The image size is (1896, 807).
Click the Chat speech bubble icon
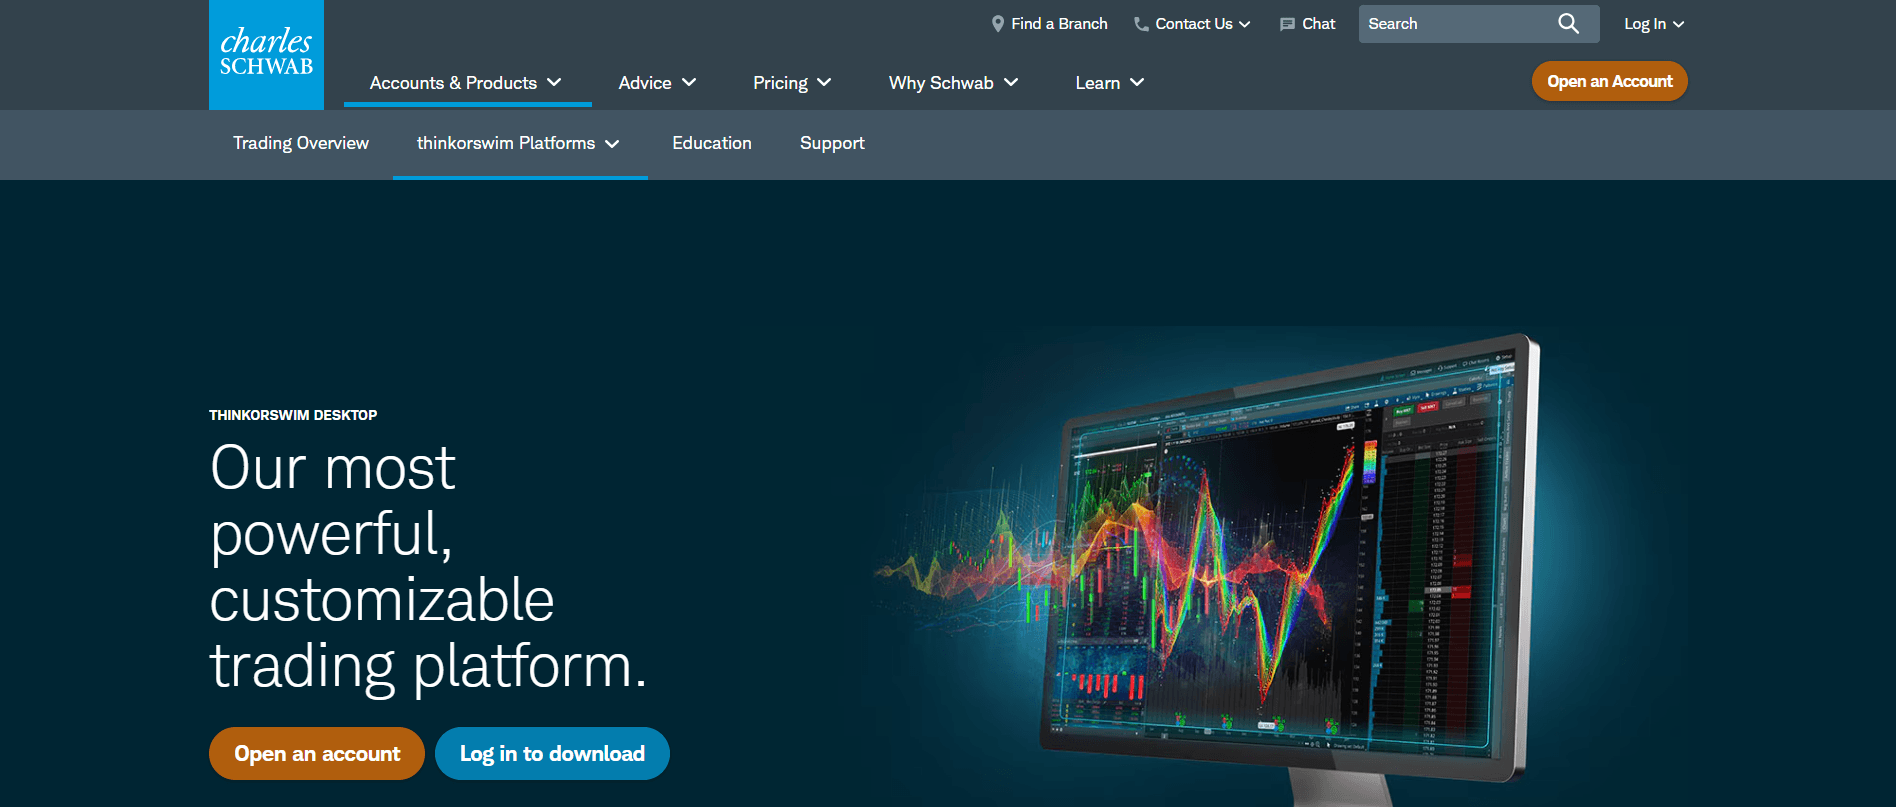point(1287,24)
